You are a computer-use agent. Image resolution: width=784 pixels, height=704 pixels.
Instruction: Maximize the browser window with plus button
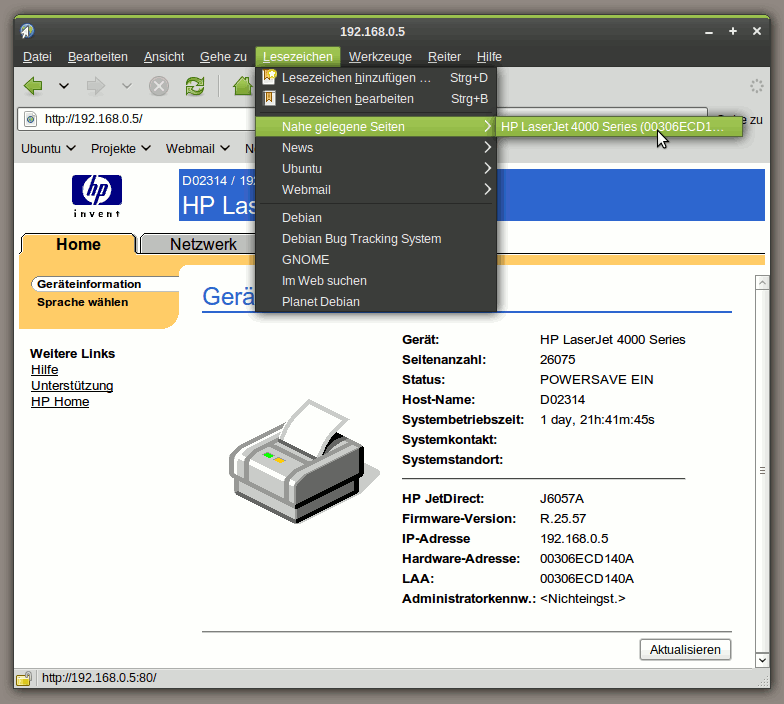tap(733, 31)
